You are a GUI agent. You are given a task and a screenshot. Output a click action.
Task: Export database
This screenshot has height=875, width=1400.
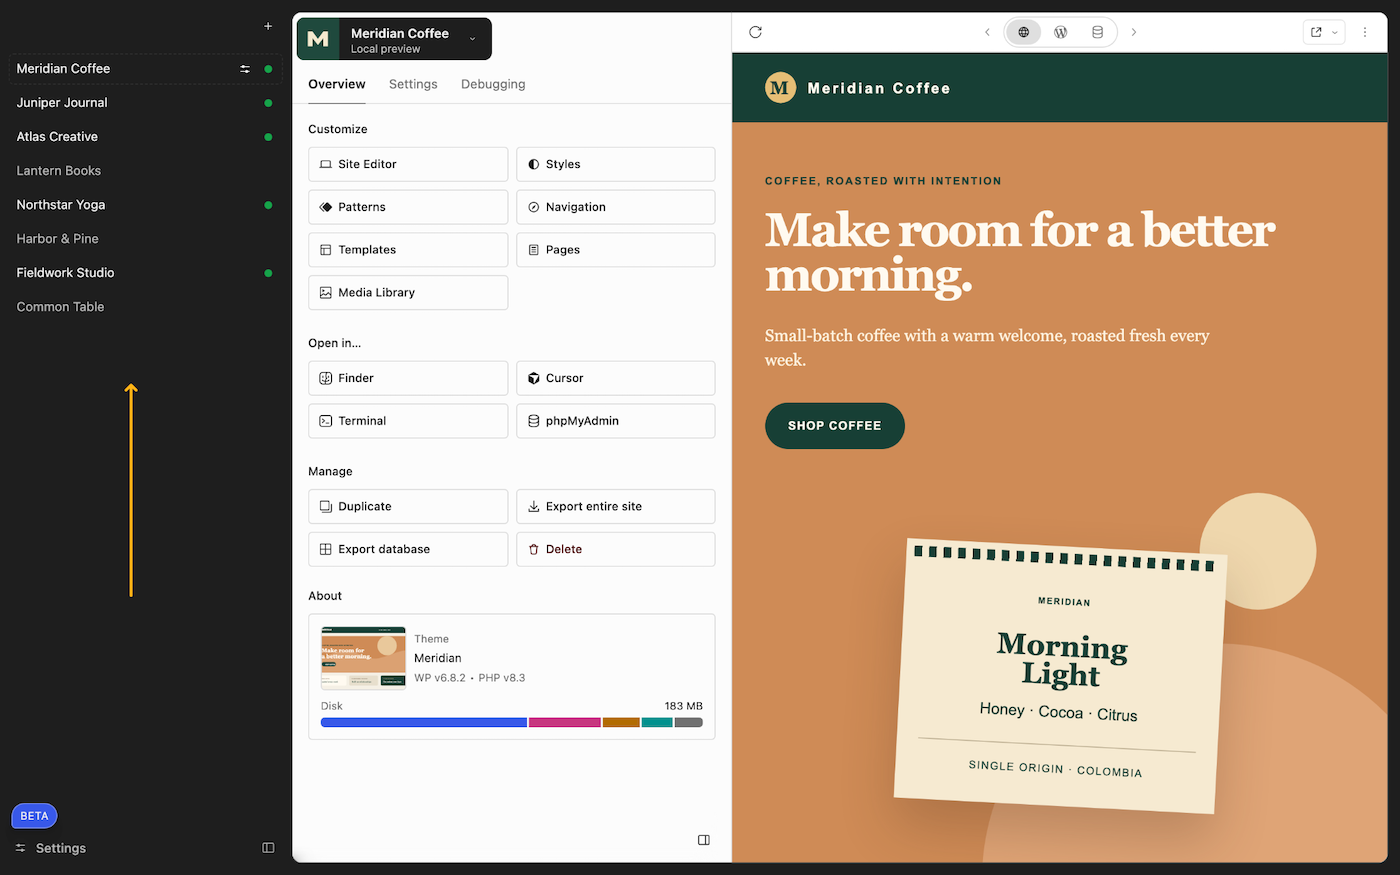(x=408, y=549)
